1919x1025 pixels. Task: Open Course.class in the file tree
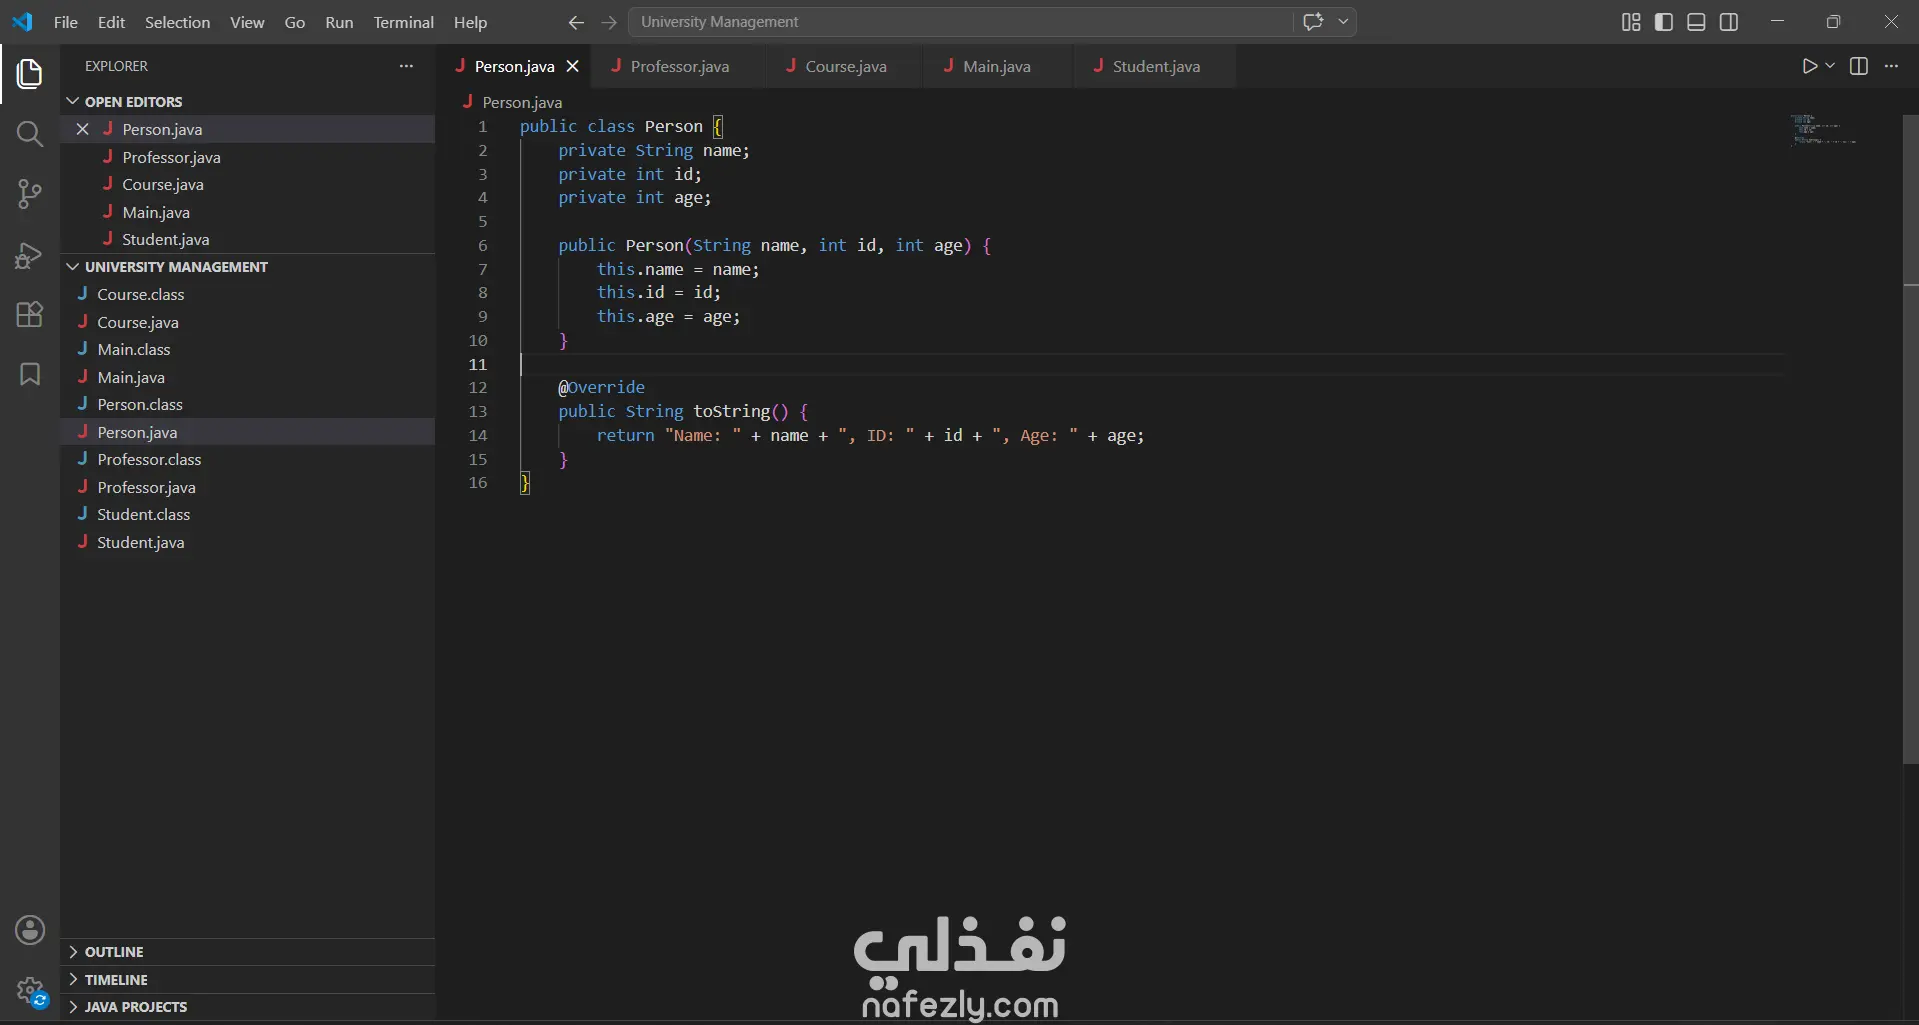tap(247, 294)
